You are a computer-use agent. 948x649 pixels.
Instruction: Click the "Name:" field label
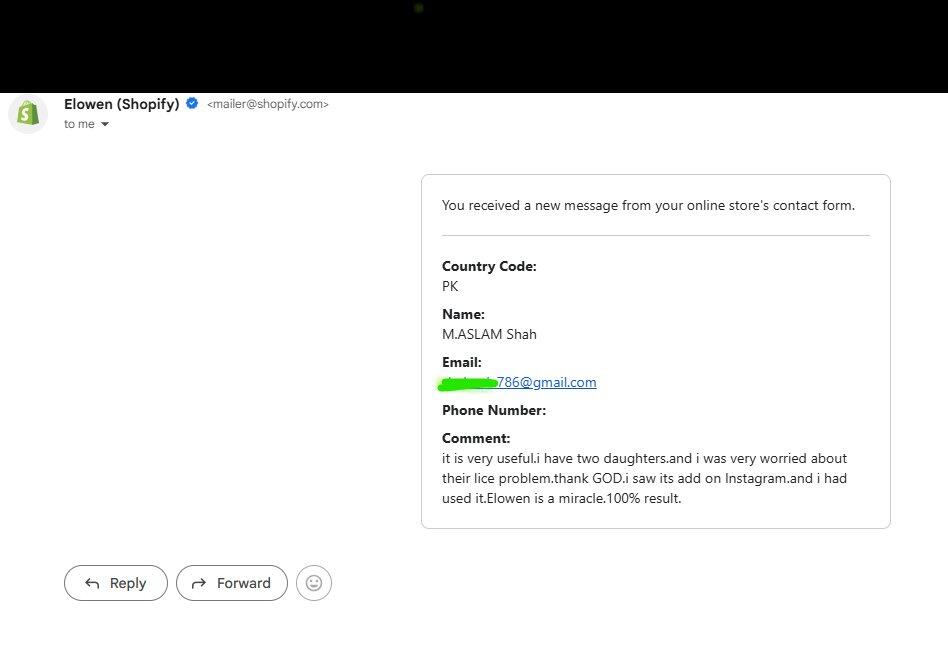(x=463, y=314)
